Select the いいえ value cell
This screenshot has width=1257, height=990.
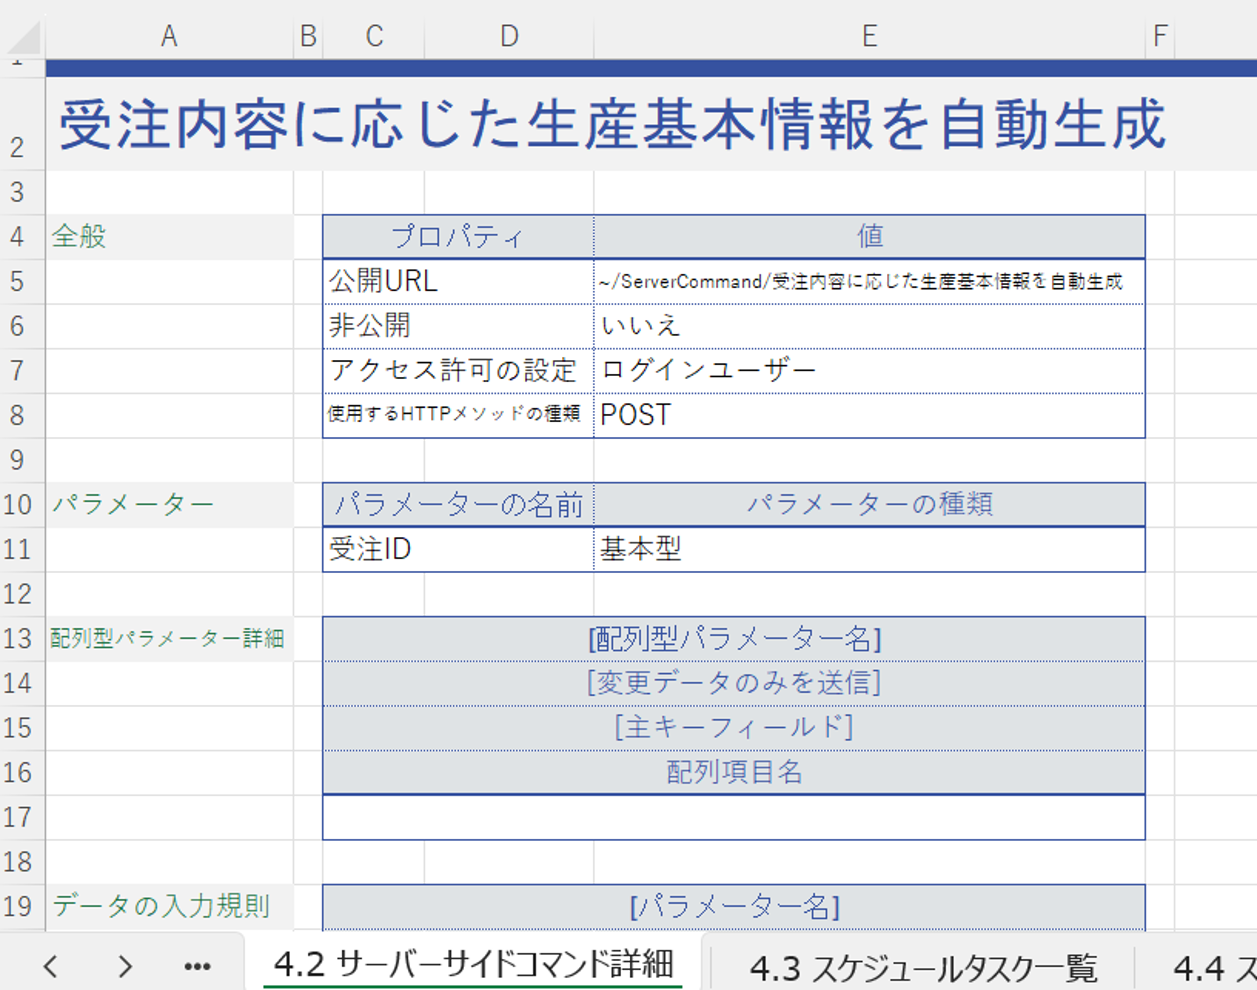(869, 327)
